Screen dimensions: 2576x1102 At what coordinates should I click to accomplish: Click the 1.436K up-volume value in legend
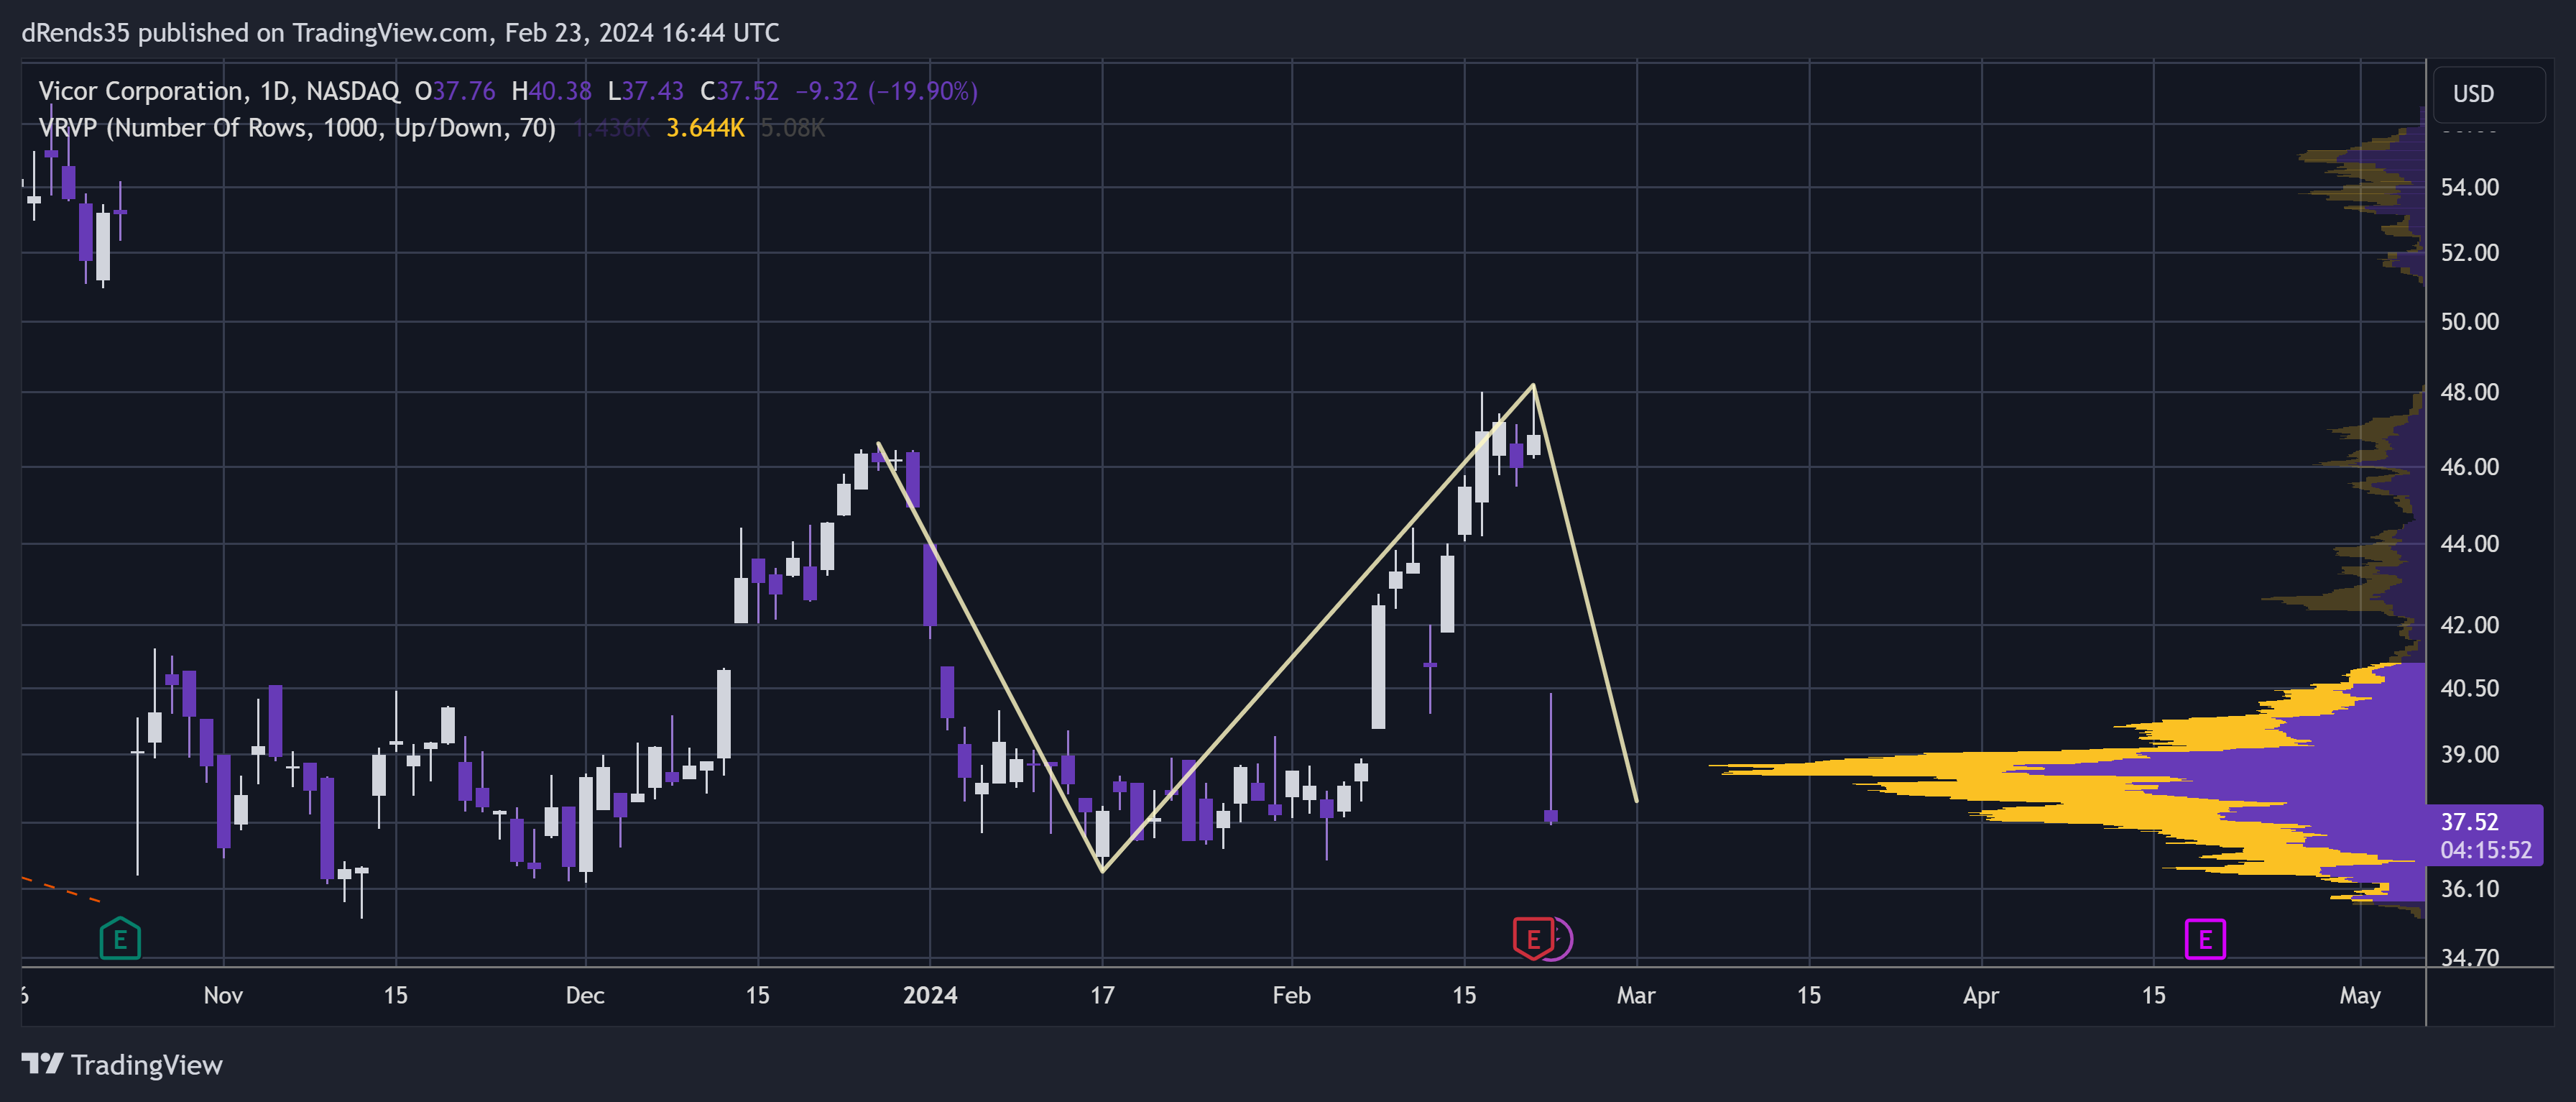tap(612, 128)
